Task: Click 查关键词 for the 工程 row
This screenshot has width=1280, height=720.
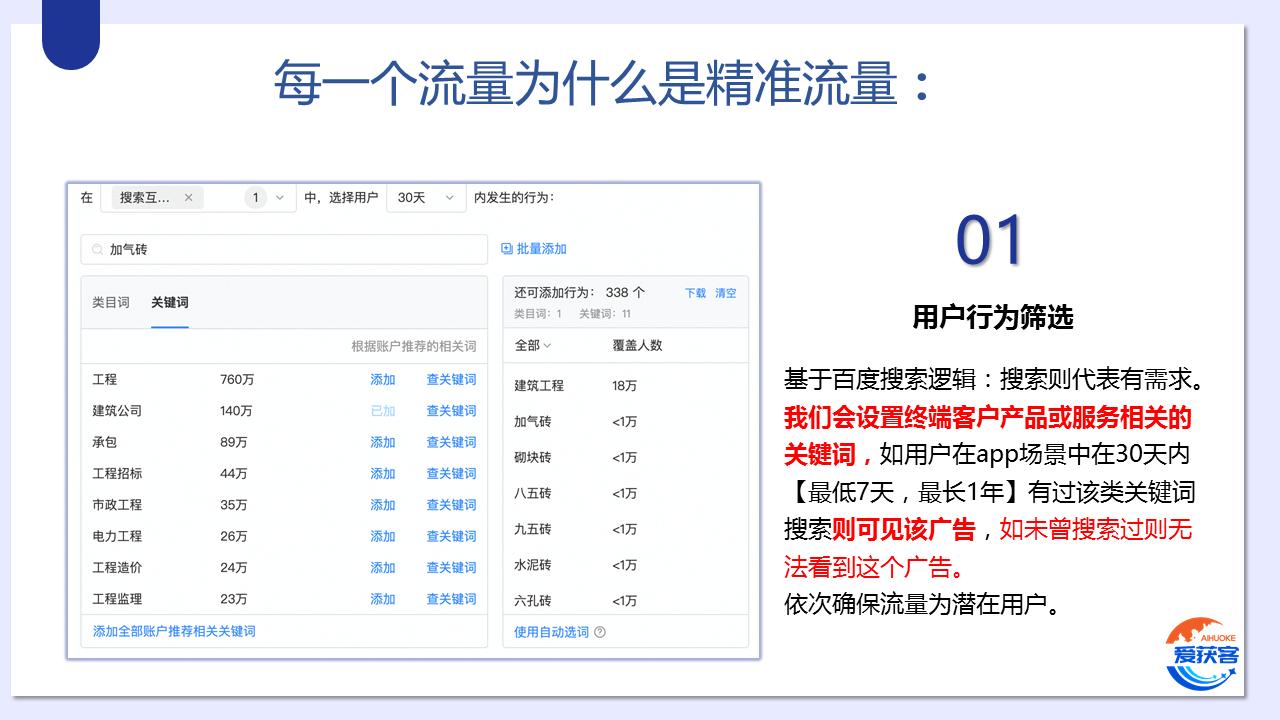Action: pyautogui.click(x=451, y=379)
